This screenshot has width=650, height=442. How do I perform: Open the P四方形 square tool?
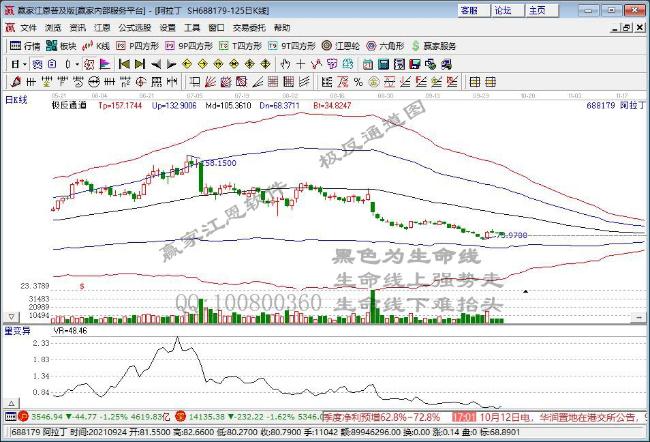137,46
